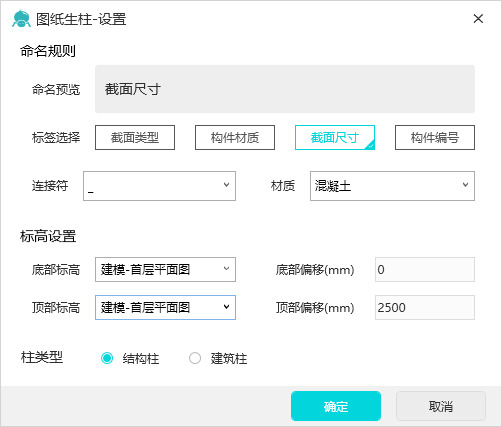Screen dimensions: 502x427
Task: Confirm settings with 确定 button
Action: 336,406
